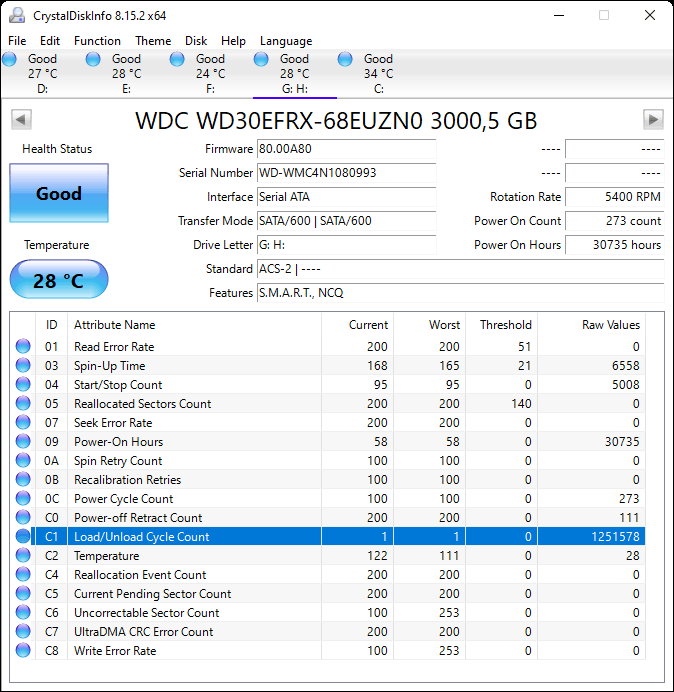The height and width of the screenshot is (692, 674).
Task: Go to previous disk with left arrow
Action: [x=21, y=120]
